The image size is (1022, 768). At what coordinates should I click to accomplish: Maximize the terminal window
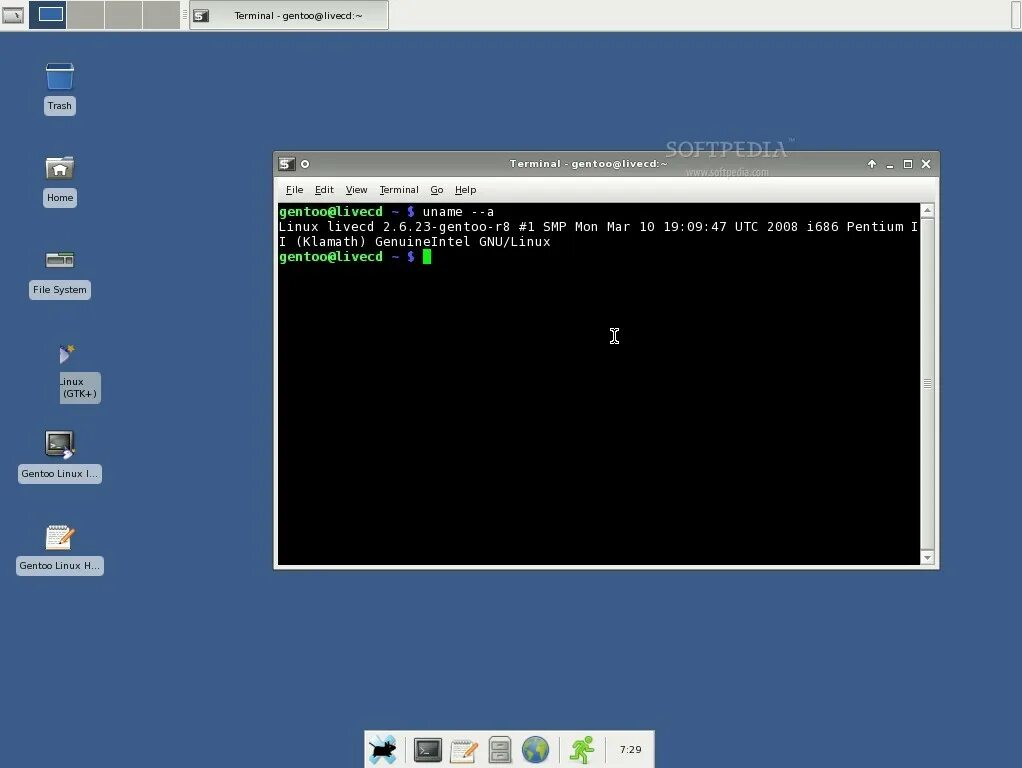tap(907, 164)
